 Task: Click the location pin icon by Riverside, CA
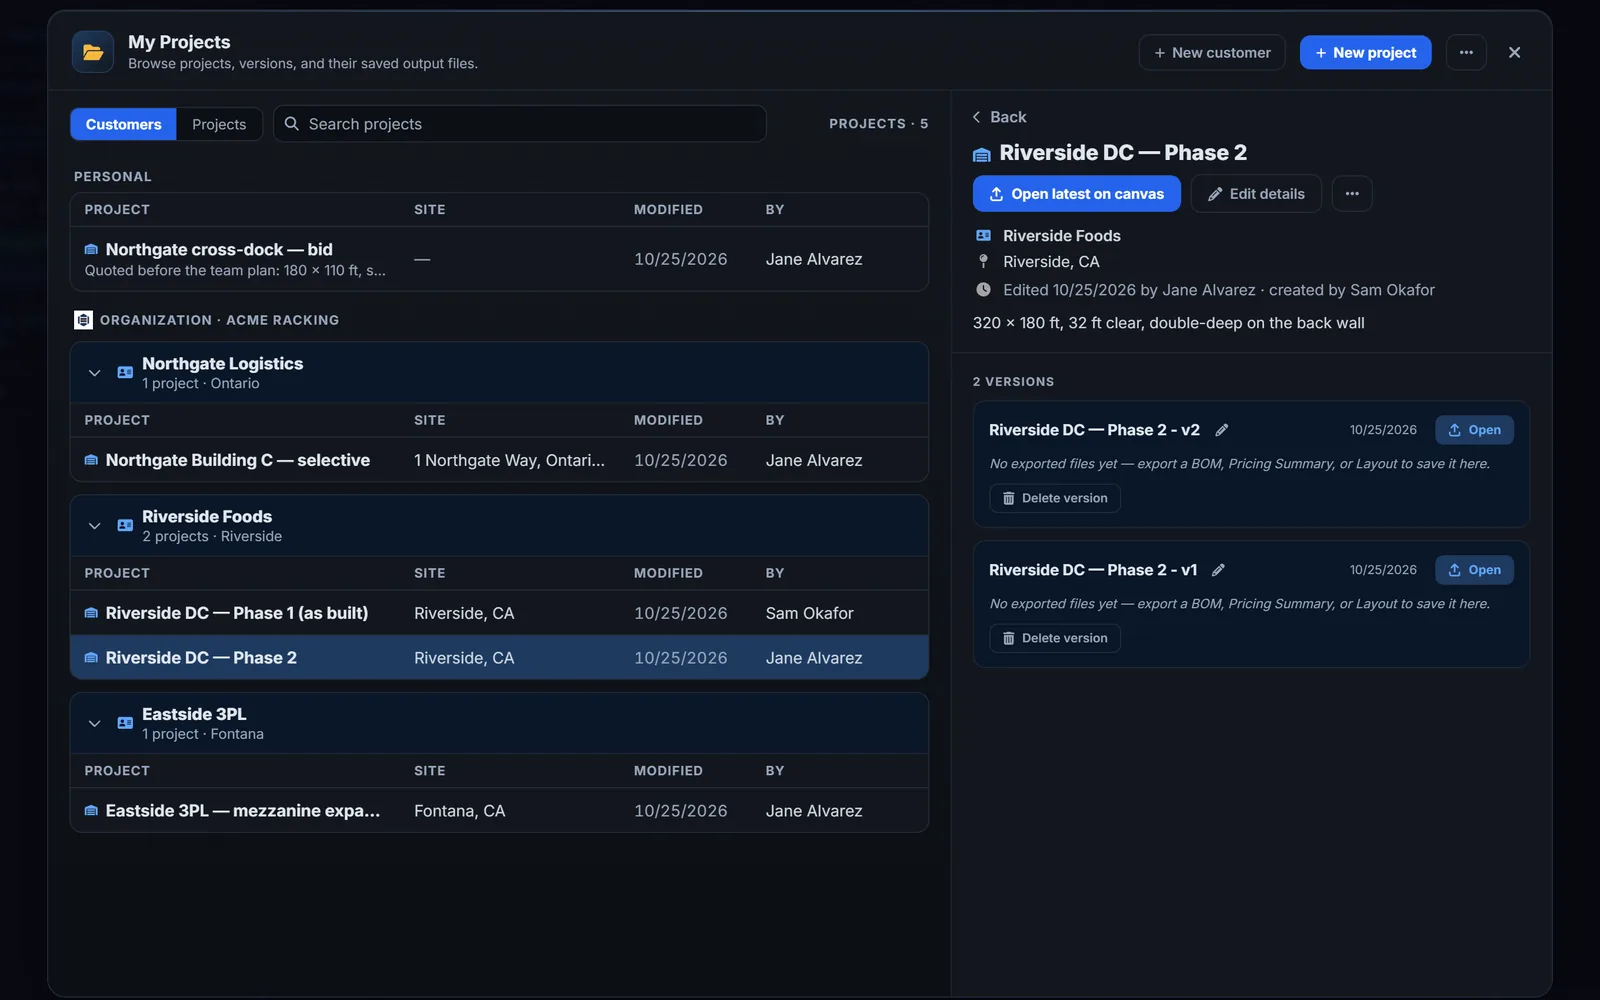point(983,262)
